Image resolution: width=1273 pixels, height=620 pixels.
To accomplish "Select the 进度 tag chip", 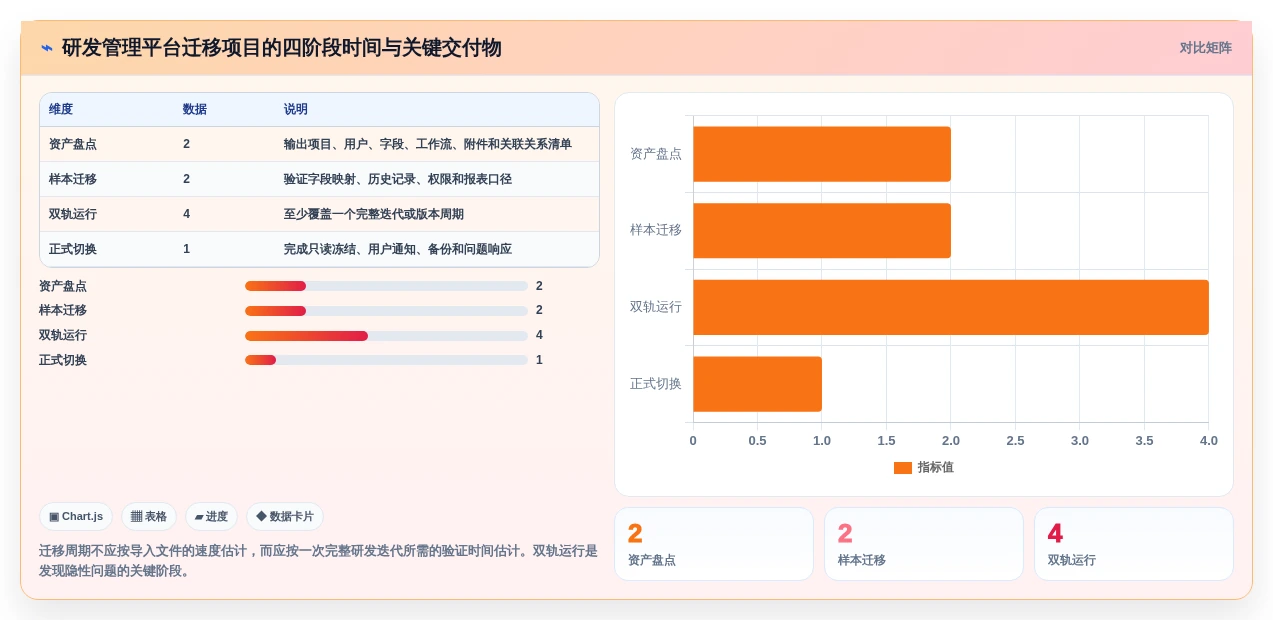I will [x=211, y=517].
